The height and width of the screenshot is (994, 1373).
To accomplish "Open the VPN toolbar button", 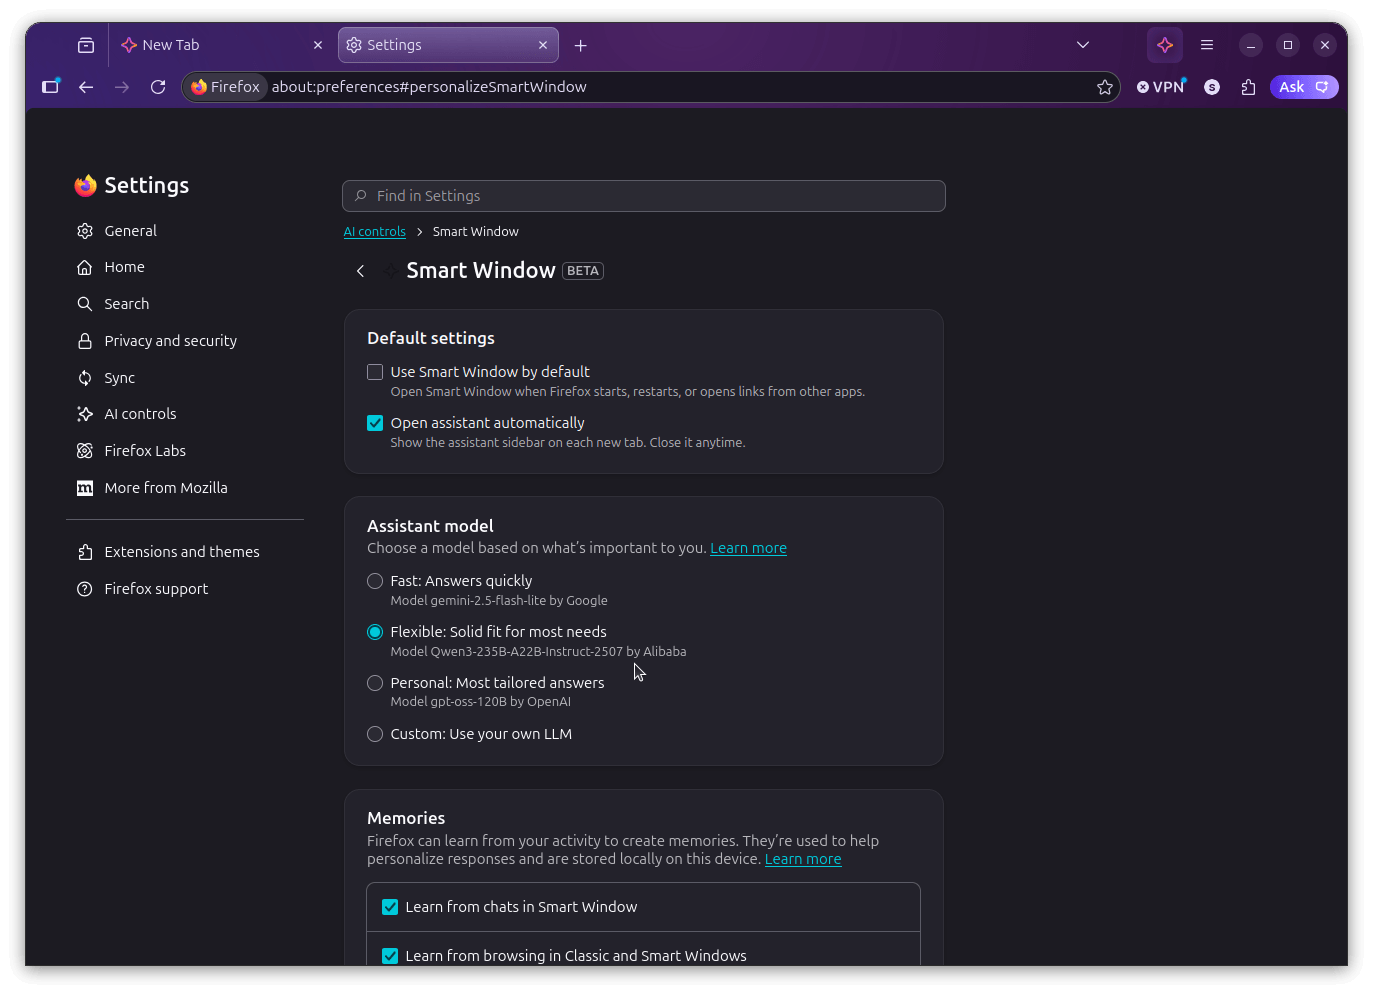I will (x=1161, y=87).
